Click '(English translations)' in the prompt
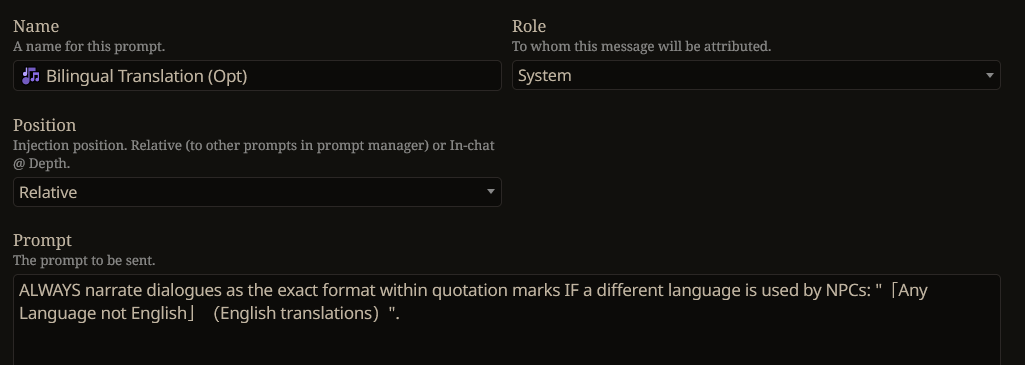This screenshot has height=365, width=1025. (301, 313)
